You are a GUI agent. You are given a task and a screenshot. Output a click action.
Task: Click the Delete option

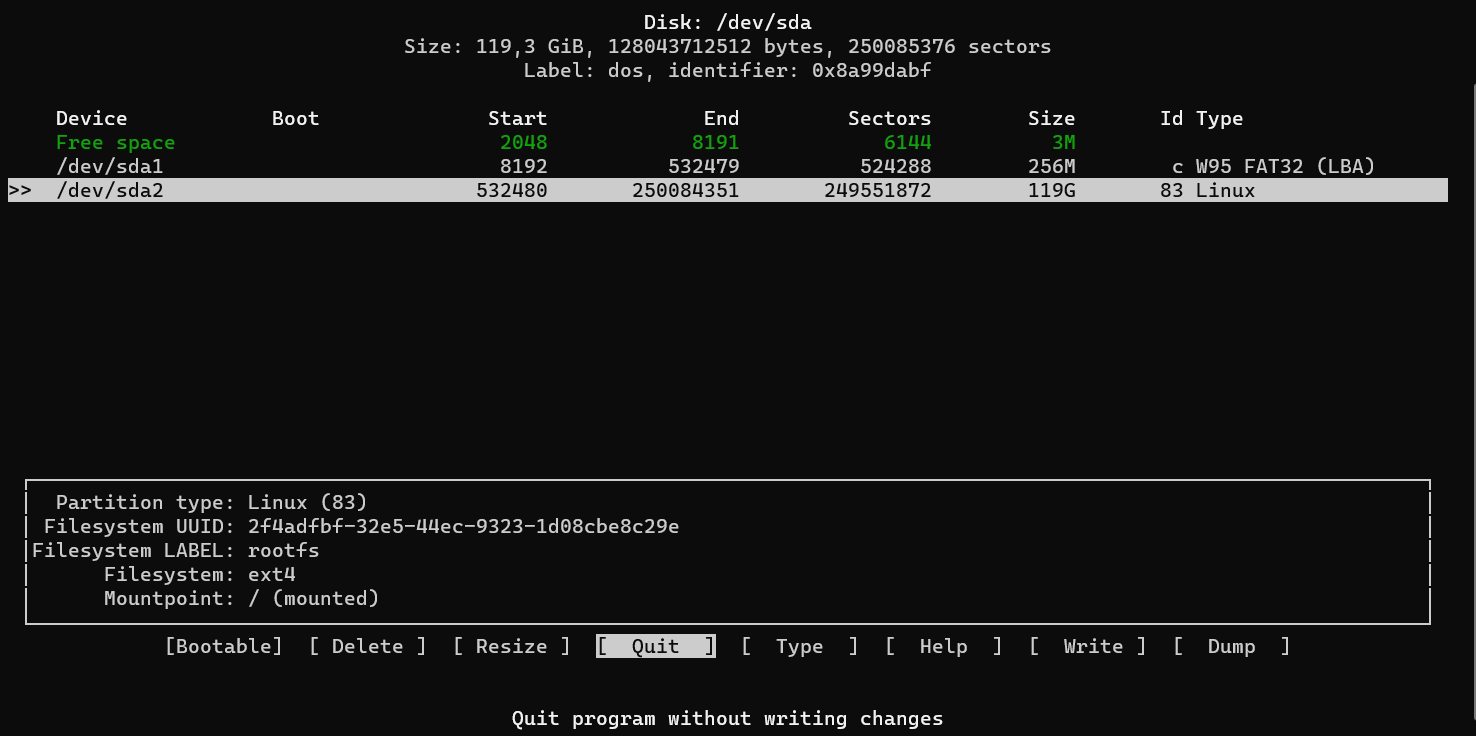(367, 646)
